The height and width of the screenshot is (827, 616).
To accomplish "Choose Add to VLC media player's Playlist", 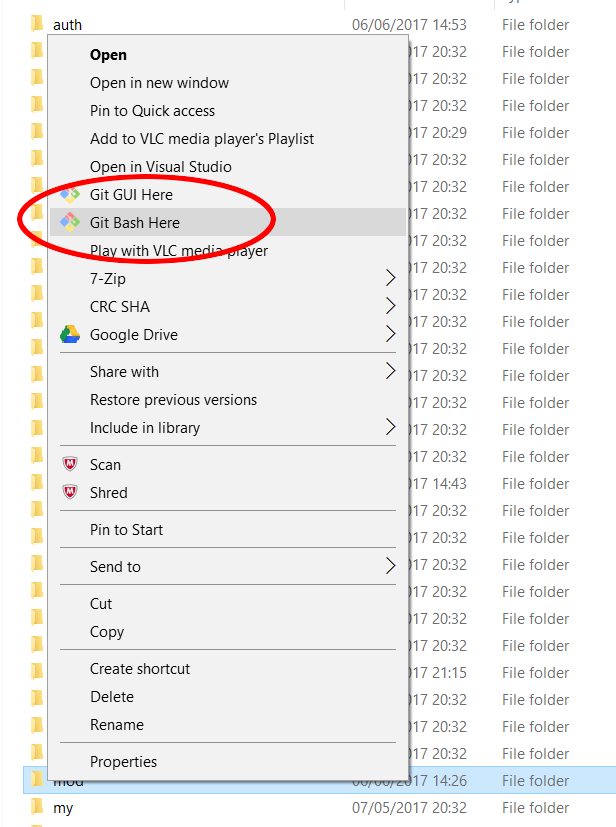I will pos(228,139).
